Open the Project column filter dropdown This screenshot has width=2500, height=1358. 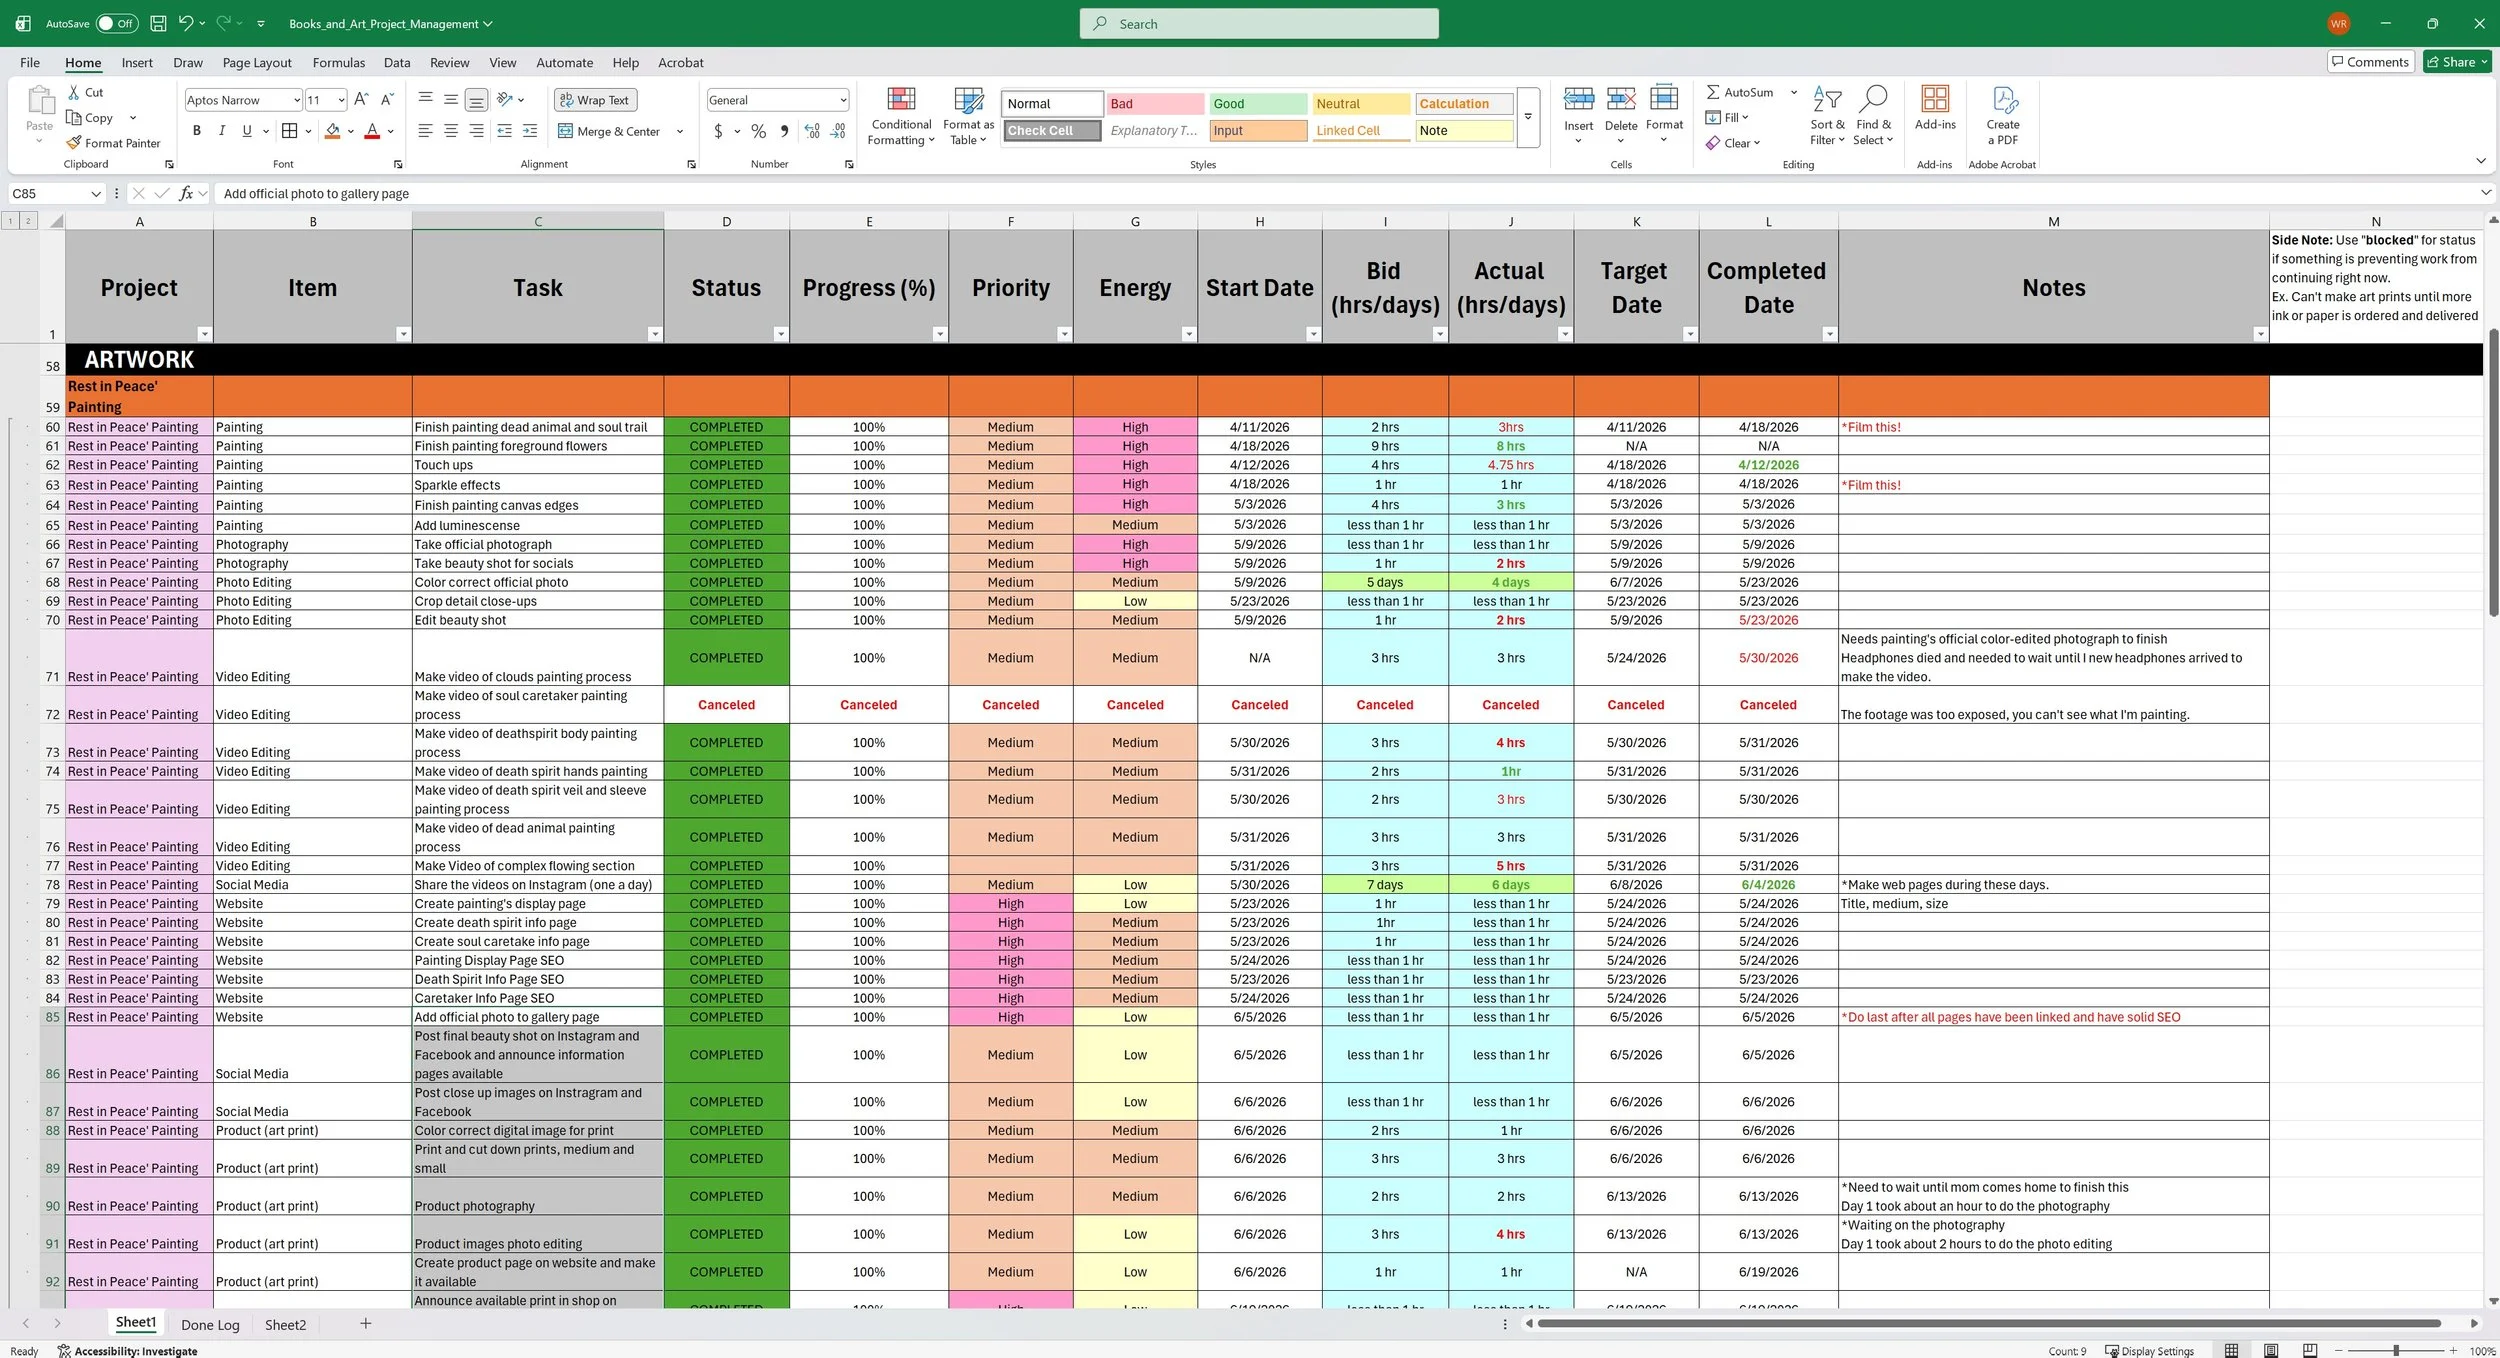click(205, 334)
